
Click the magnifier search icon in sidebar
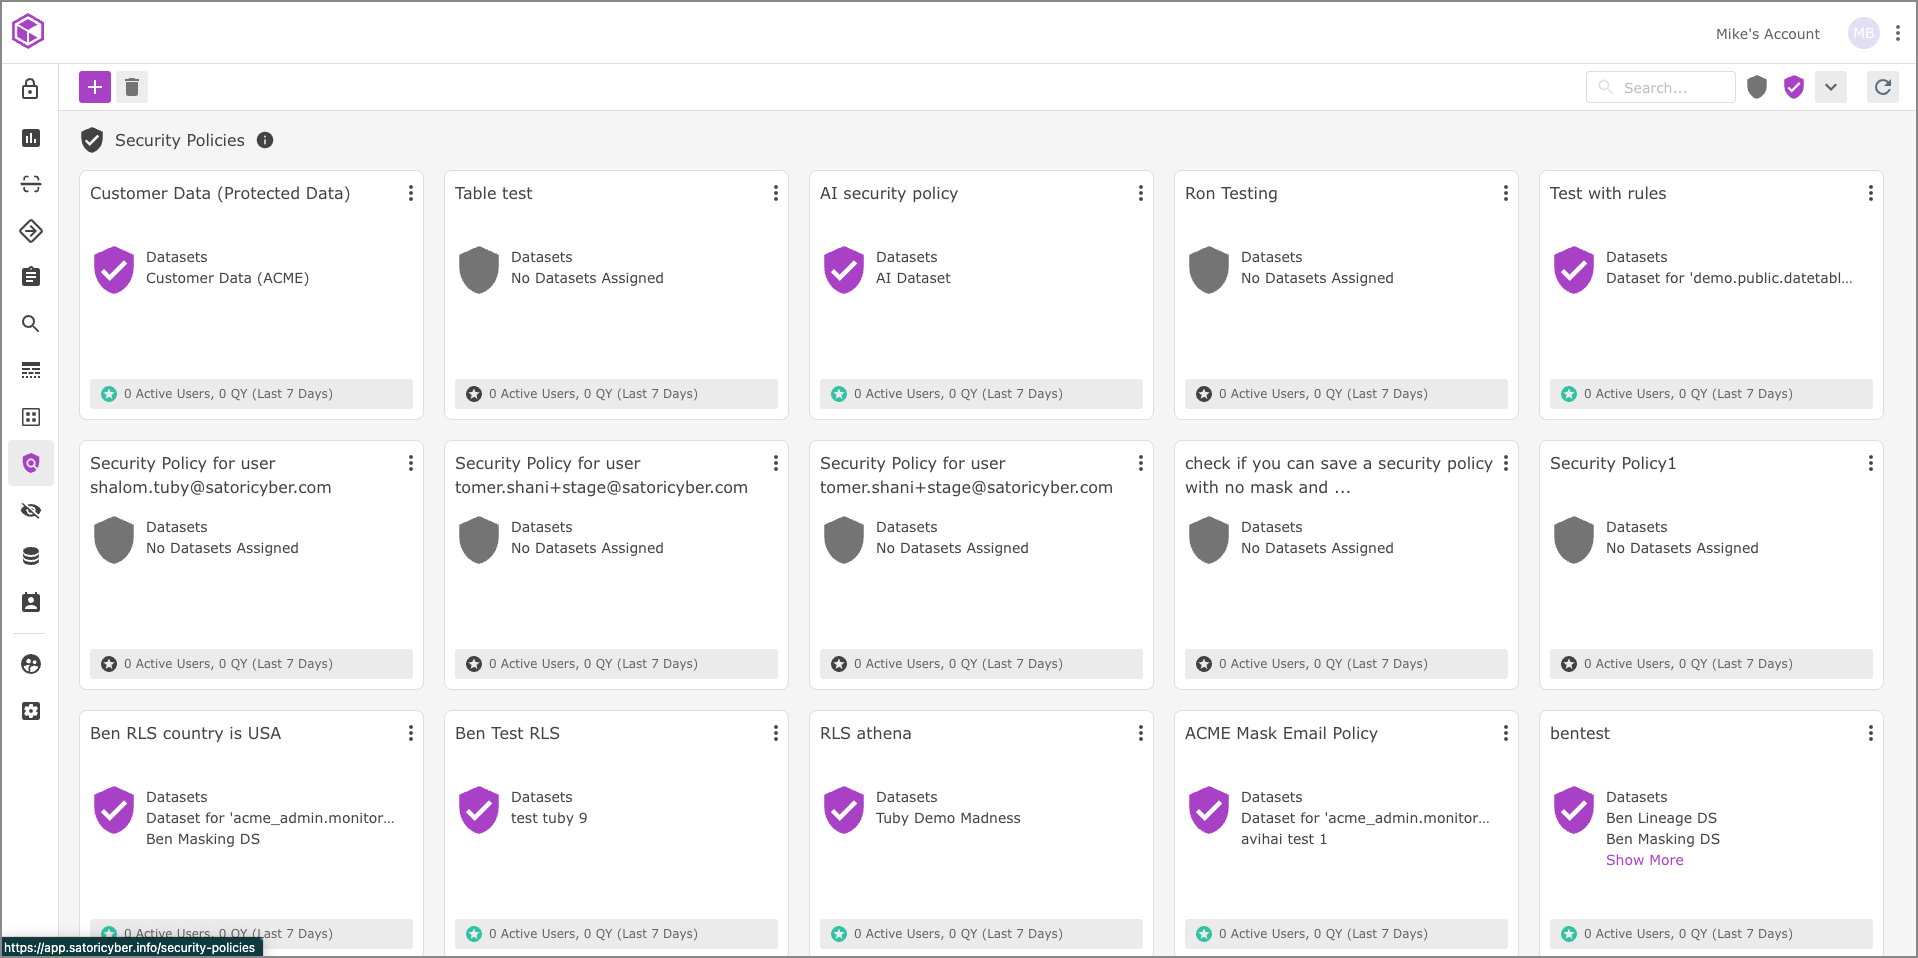pos(31,324)
